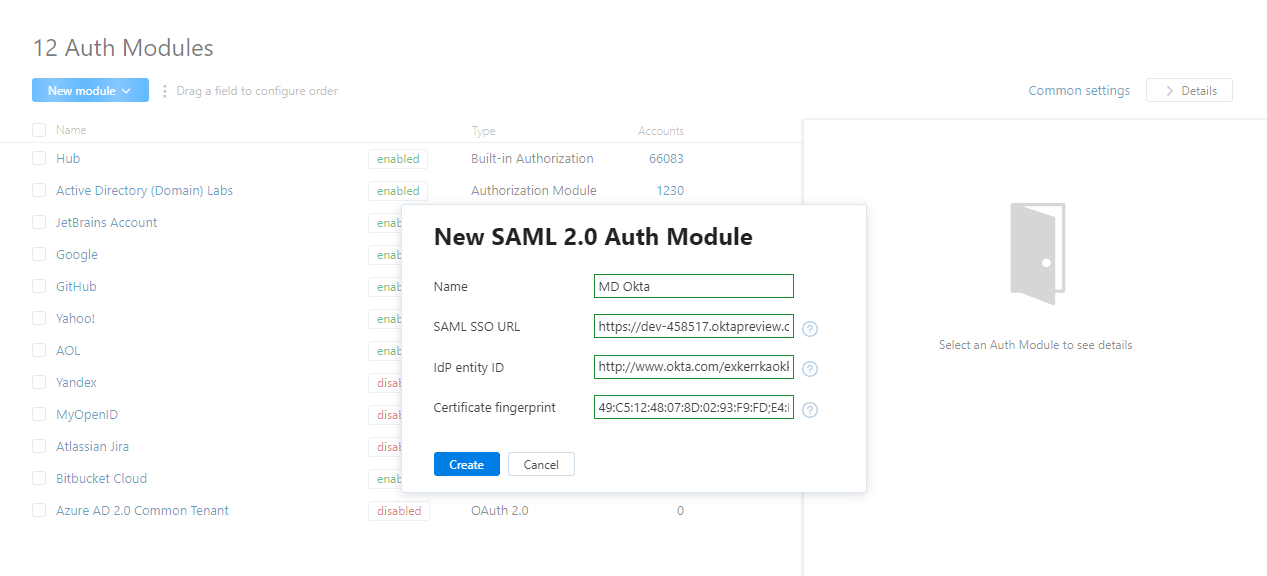Image resolution: width=1267 pixels, height=576 pixels.
Task: Click the drag handle dots beside New module
Action: pyautogui.click(x=166, y=90)
